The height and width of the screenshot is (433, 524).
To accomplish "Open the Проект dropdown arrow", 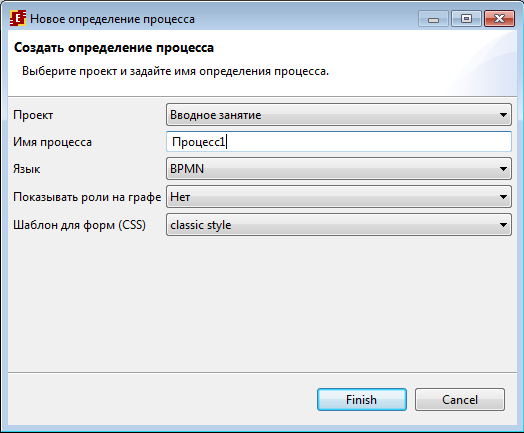I will (503, 115).
